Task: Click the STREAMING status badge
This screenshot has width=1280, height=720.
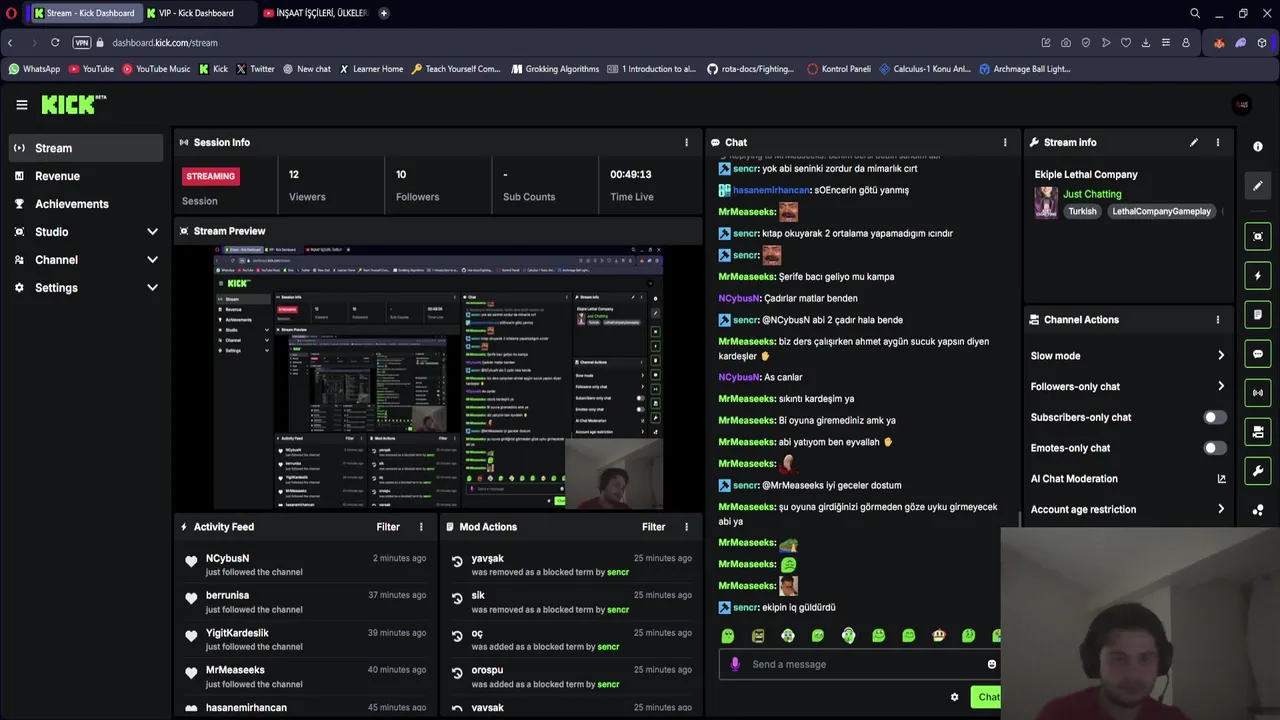Action: tap(211, 176)
